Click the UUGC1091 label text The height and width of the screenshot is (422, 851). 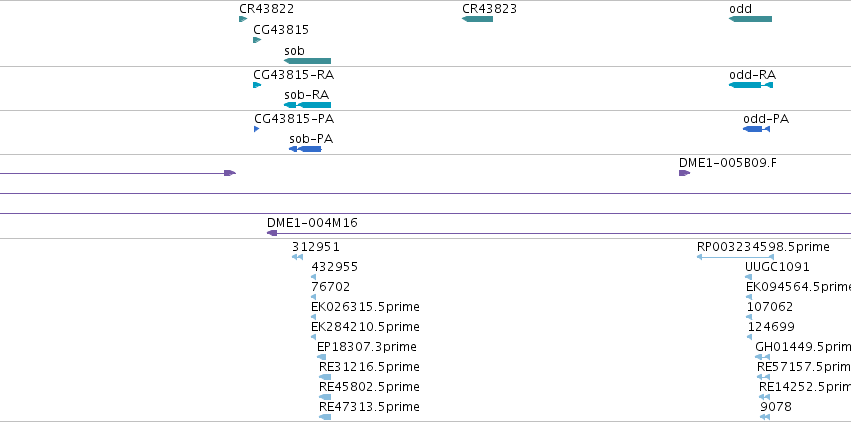[777, 267]
